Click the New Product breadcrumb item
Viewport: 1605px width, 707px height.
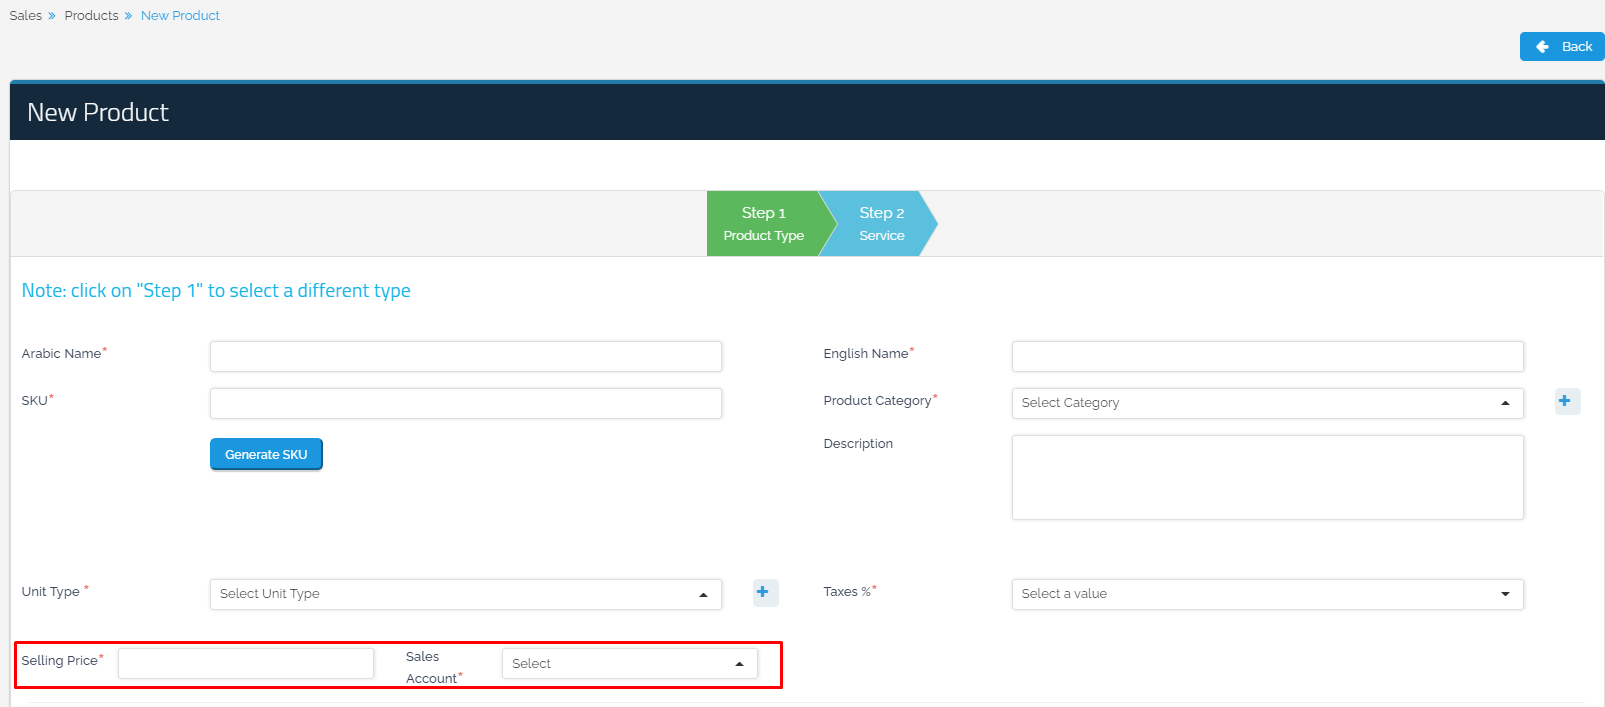pos(180,16)
